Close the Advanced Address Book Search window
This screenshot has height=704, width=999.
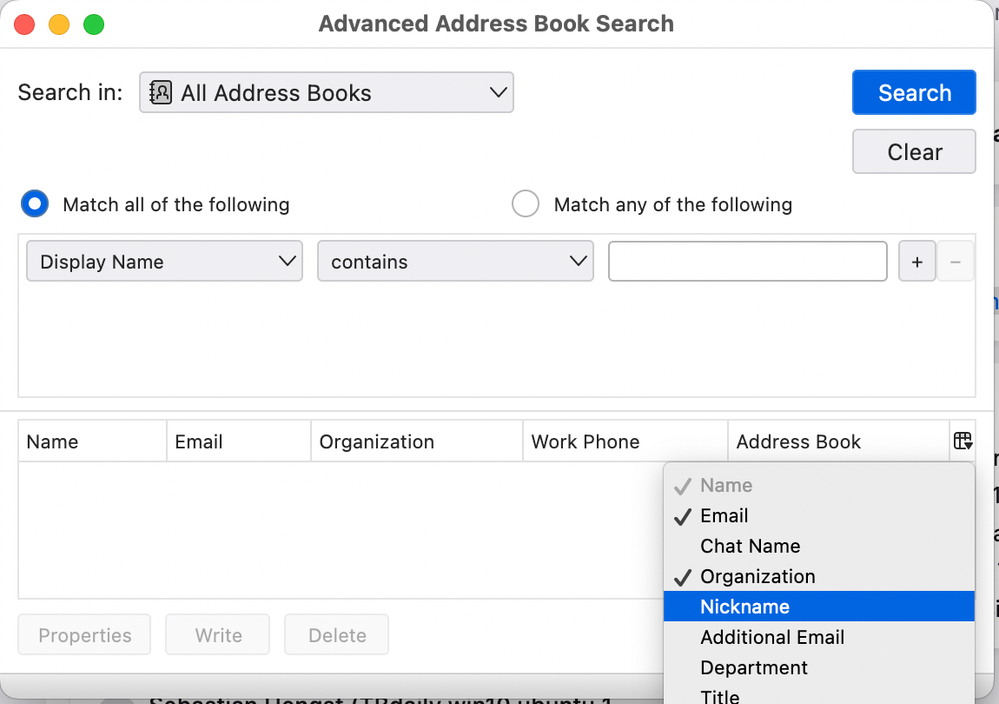(x=25, y=24)
